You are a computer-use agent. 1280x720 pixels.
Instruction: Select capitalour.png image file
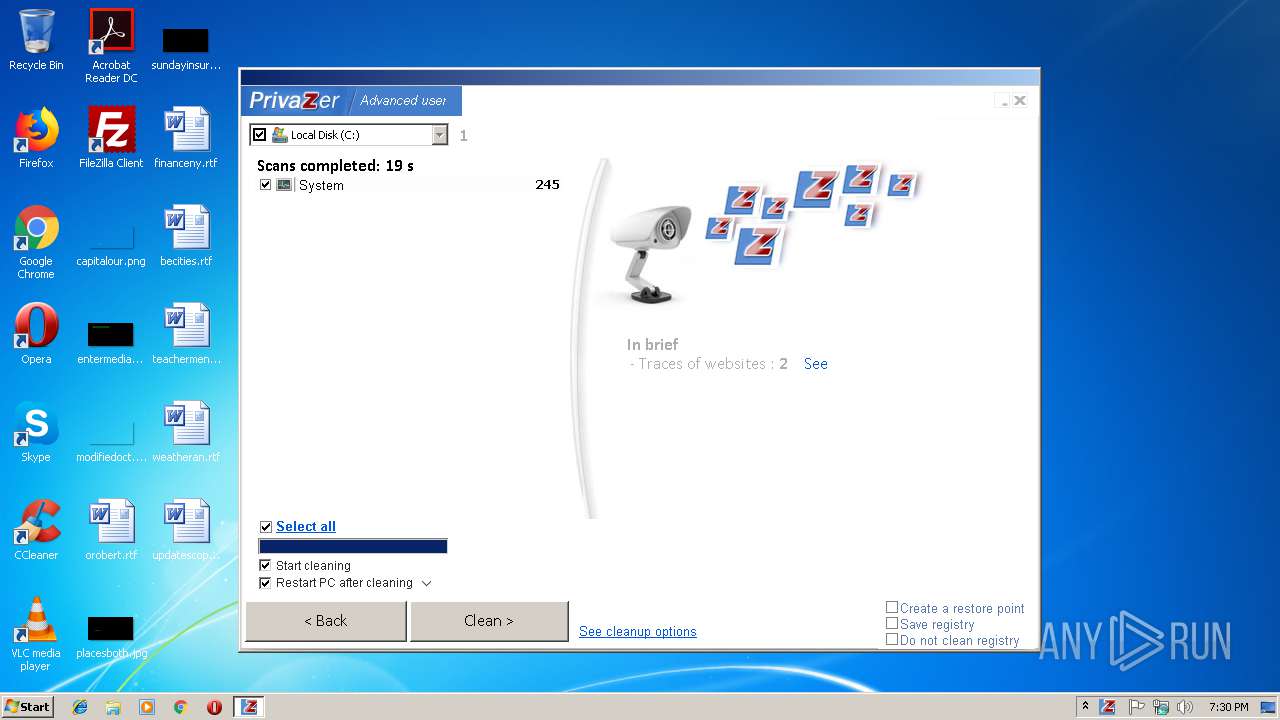pyautogui.click(x=111, y=246)
